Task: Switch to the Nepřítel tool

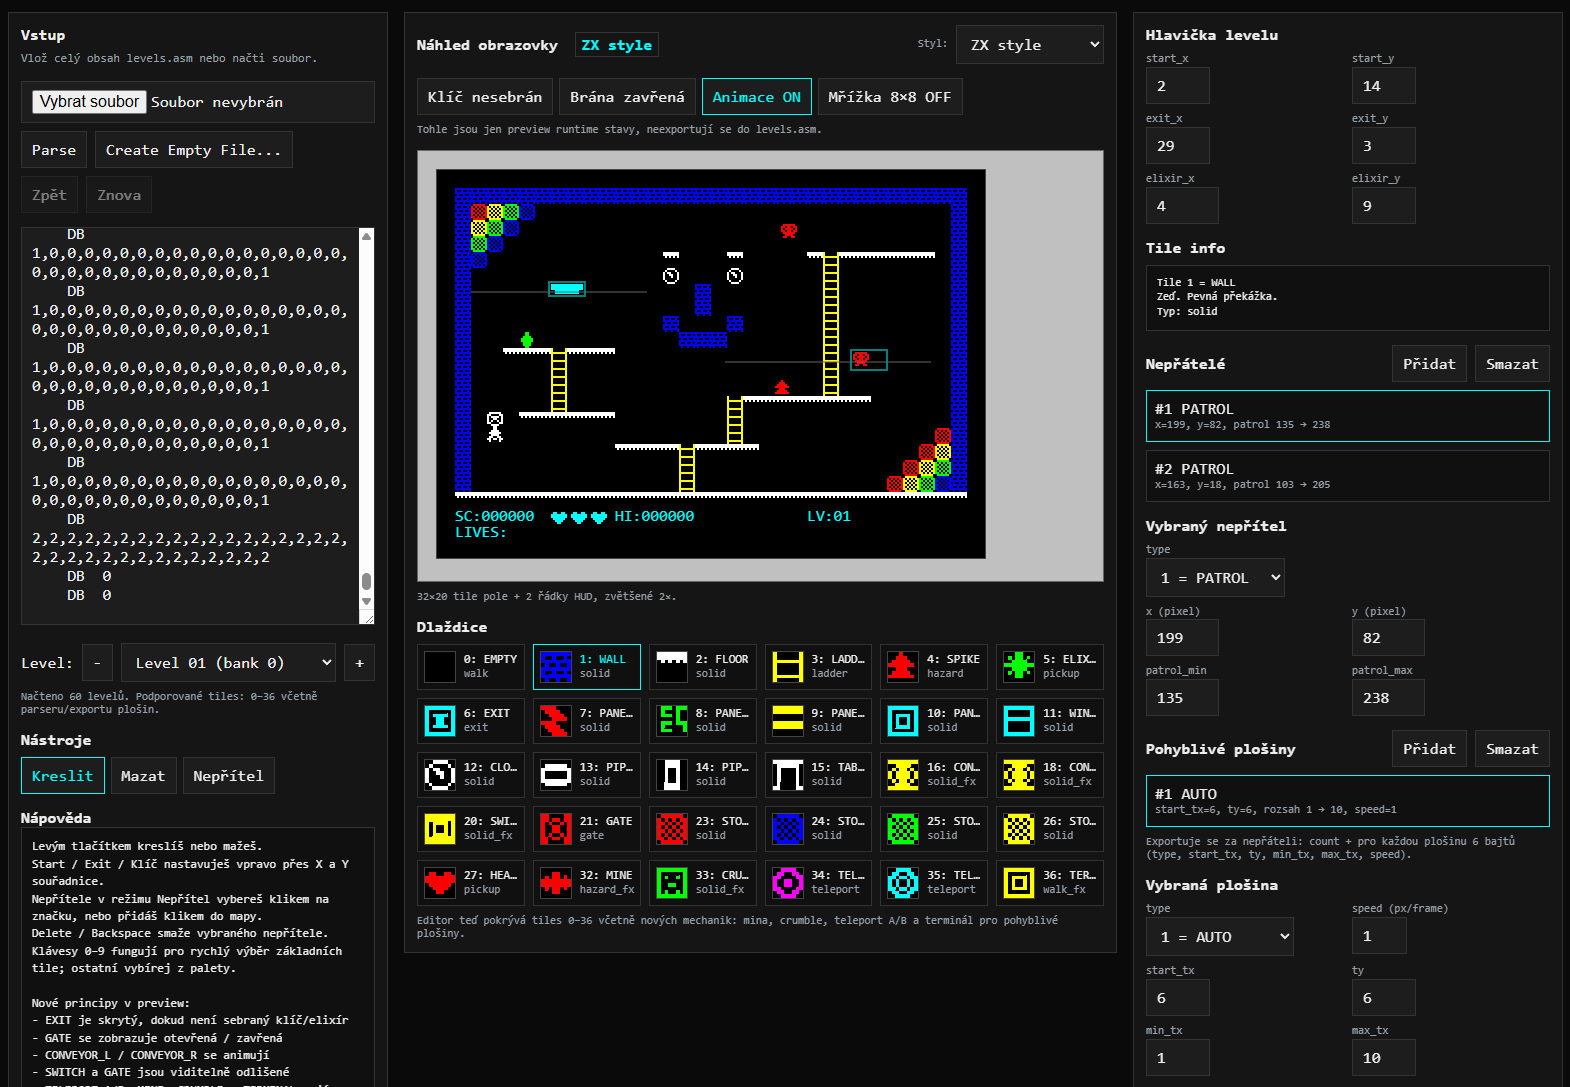Action: click(x=228, y=776)
